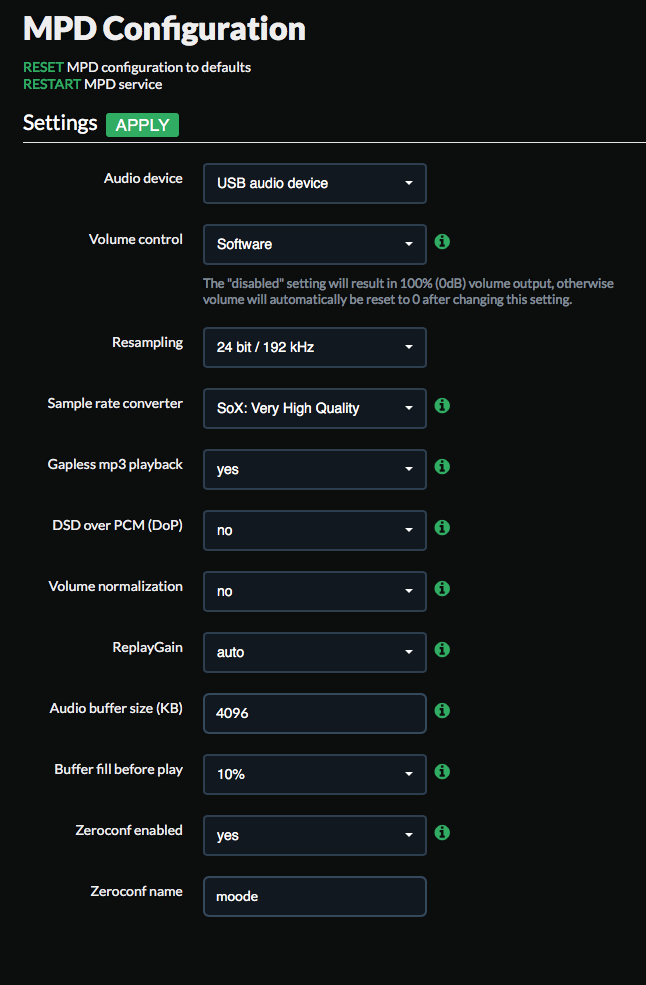Open Buffer fill before play 10% dropdown

pos(315,774)
